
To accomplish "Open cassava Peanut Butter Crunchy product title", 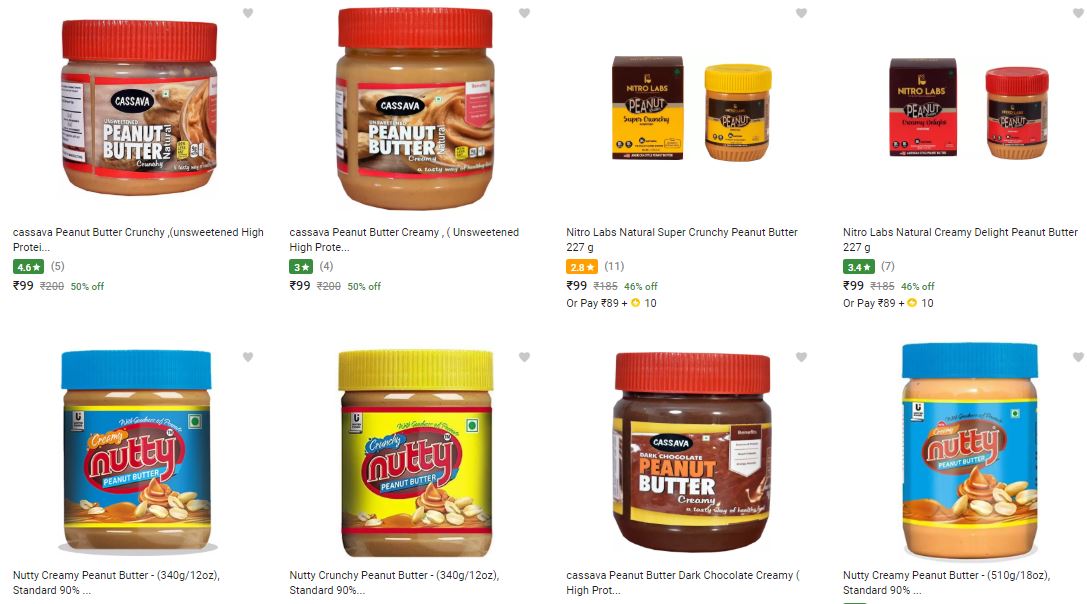I will [x=138, y=239].
